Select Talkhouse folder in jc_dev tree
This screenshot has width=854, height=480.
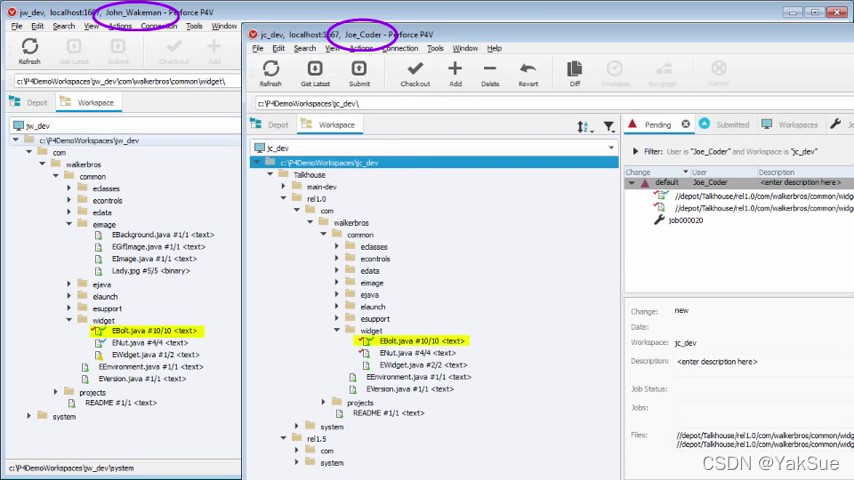click(x=309, y=174)
